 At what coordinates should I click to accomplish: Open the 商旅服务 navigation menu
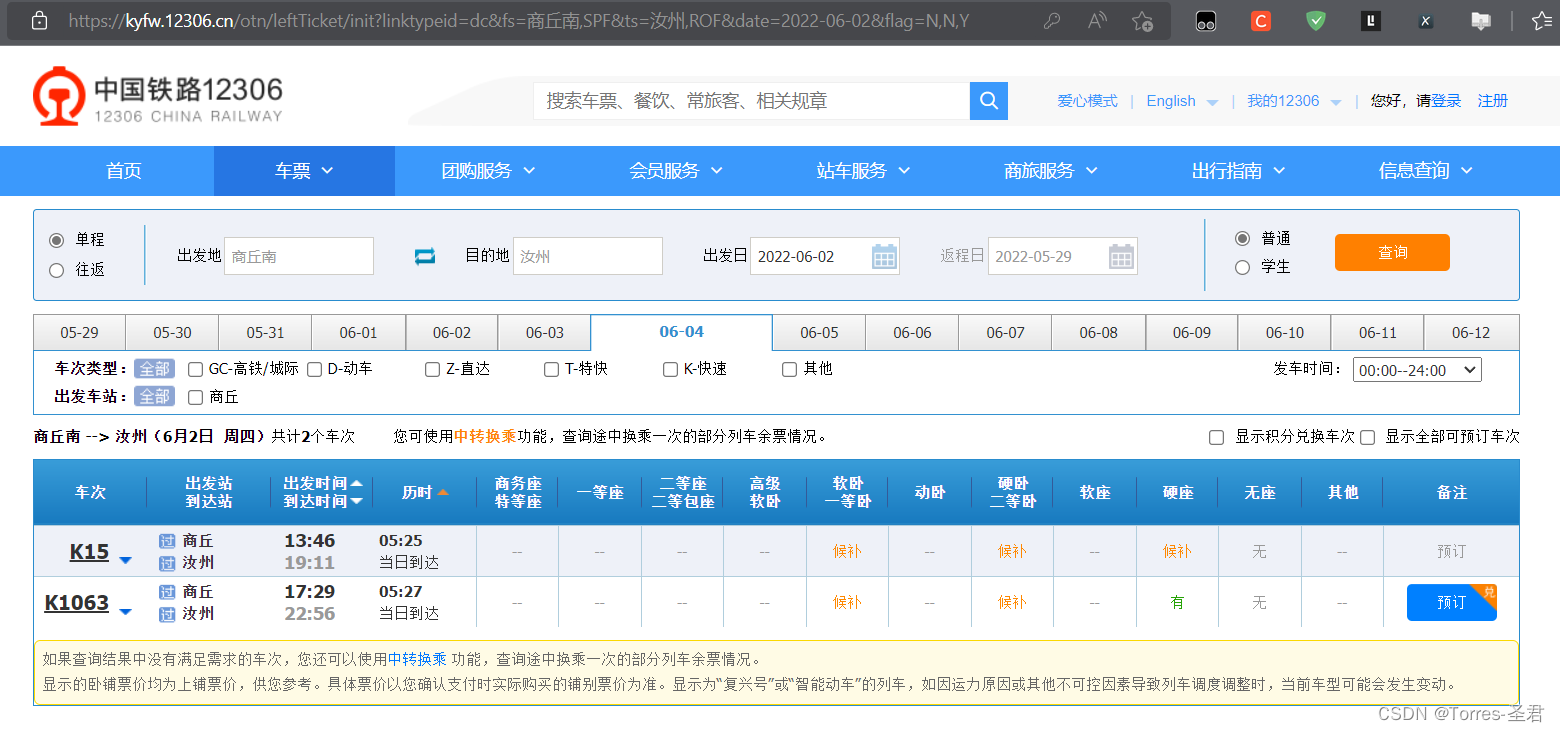tap(1050, 171)
